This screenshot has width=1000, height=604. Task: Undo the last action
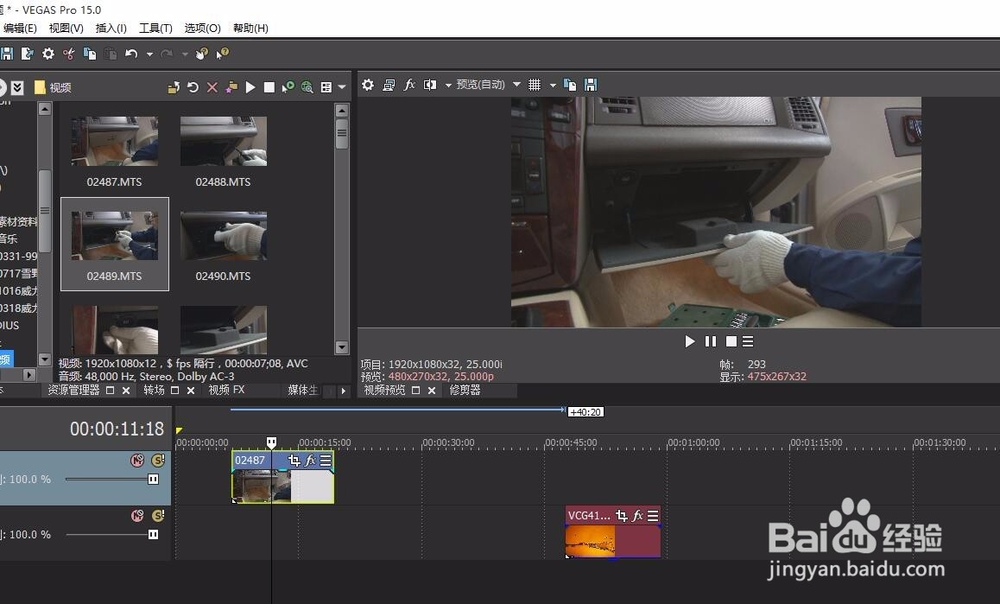tap(131, 54)
